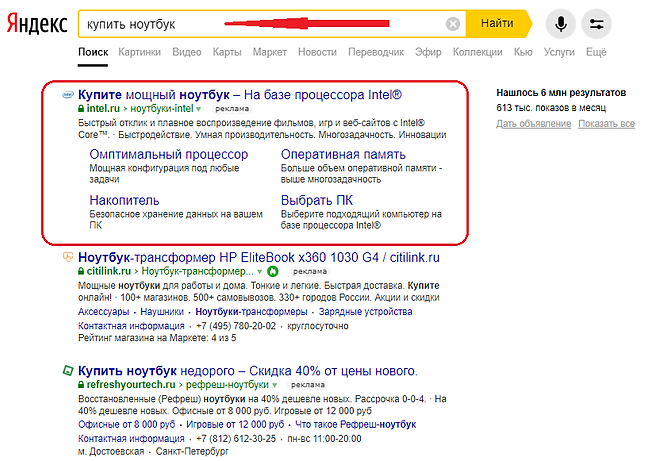Expand the arrow after Ноутбук-трансформер... URL
The width and height of the screenshot is (648, 461).
[x=260, y=272]
